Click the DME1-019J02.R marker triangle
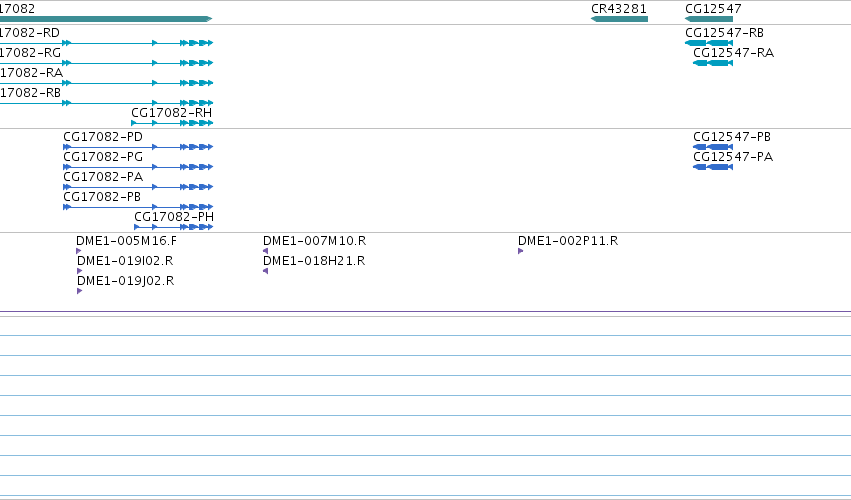The image size is (851, 500). (x=80, y=291)
